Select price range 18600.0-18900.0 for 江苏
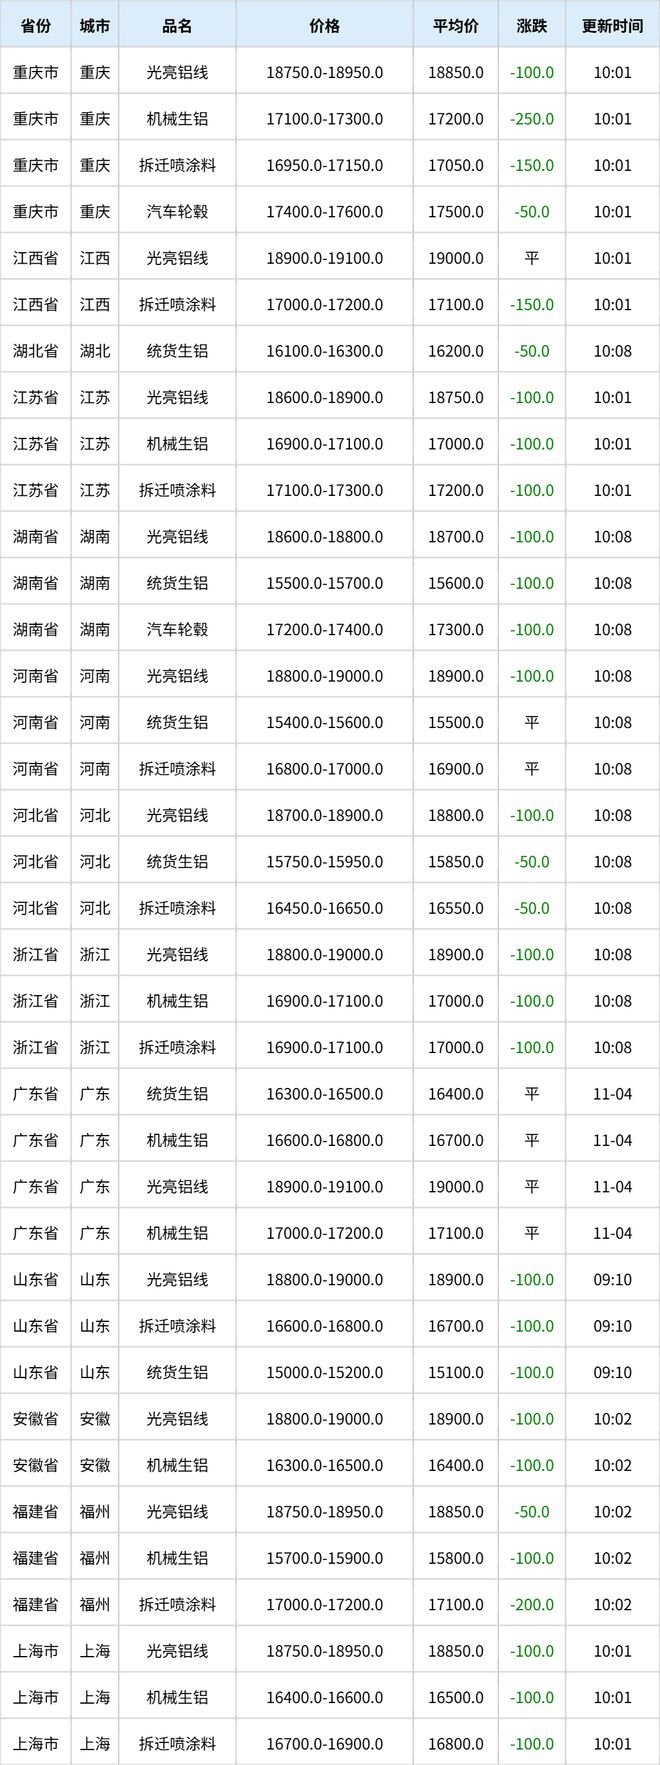The width and height of the screenshot is (660, 1765). click(x=324, y=398)
